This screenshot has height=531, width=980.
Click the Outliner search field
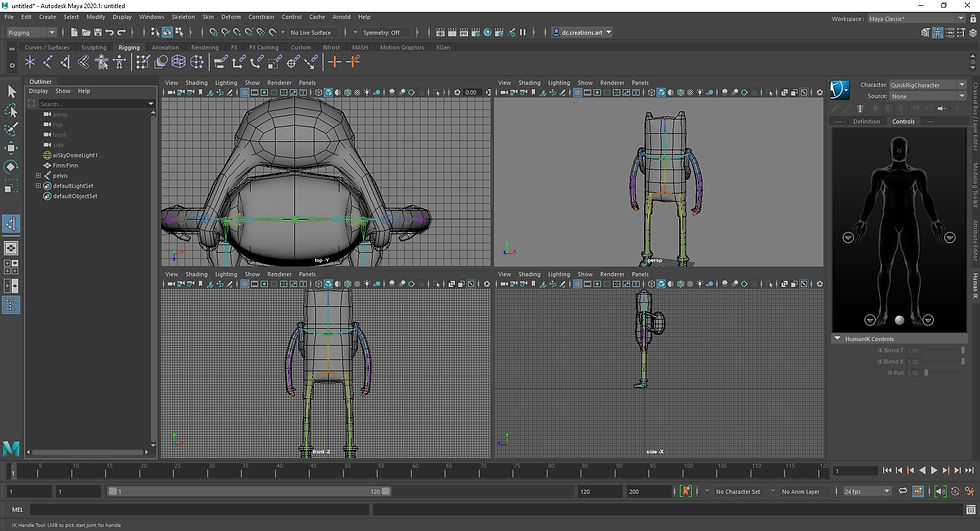click(x=92, y=103)
